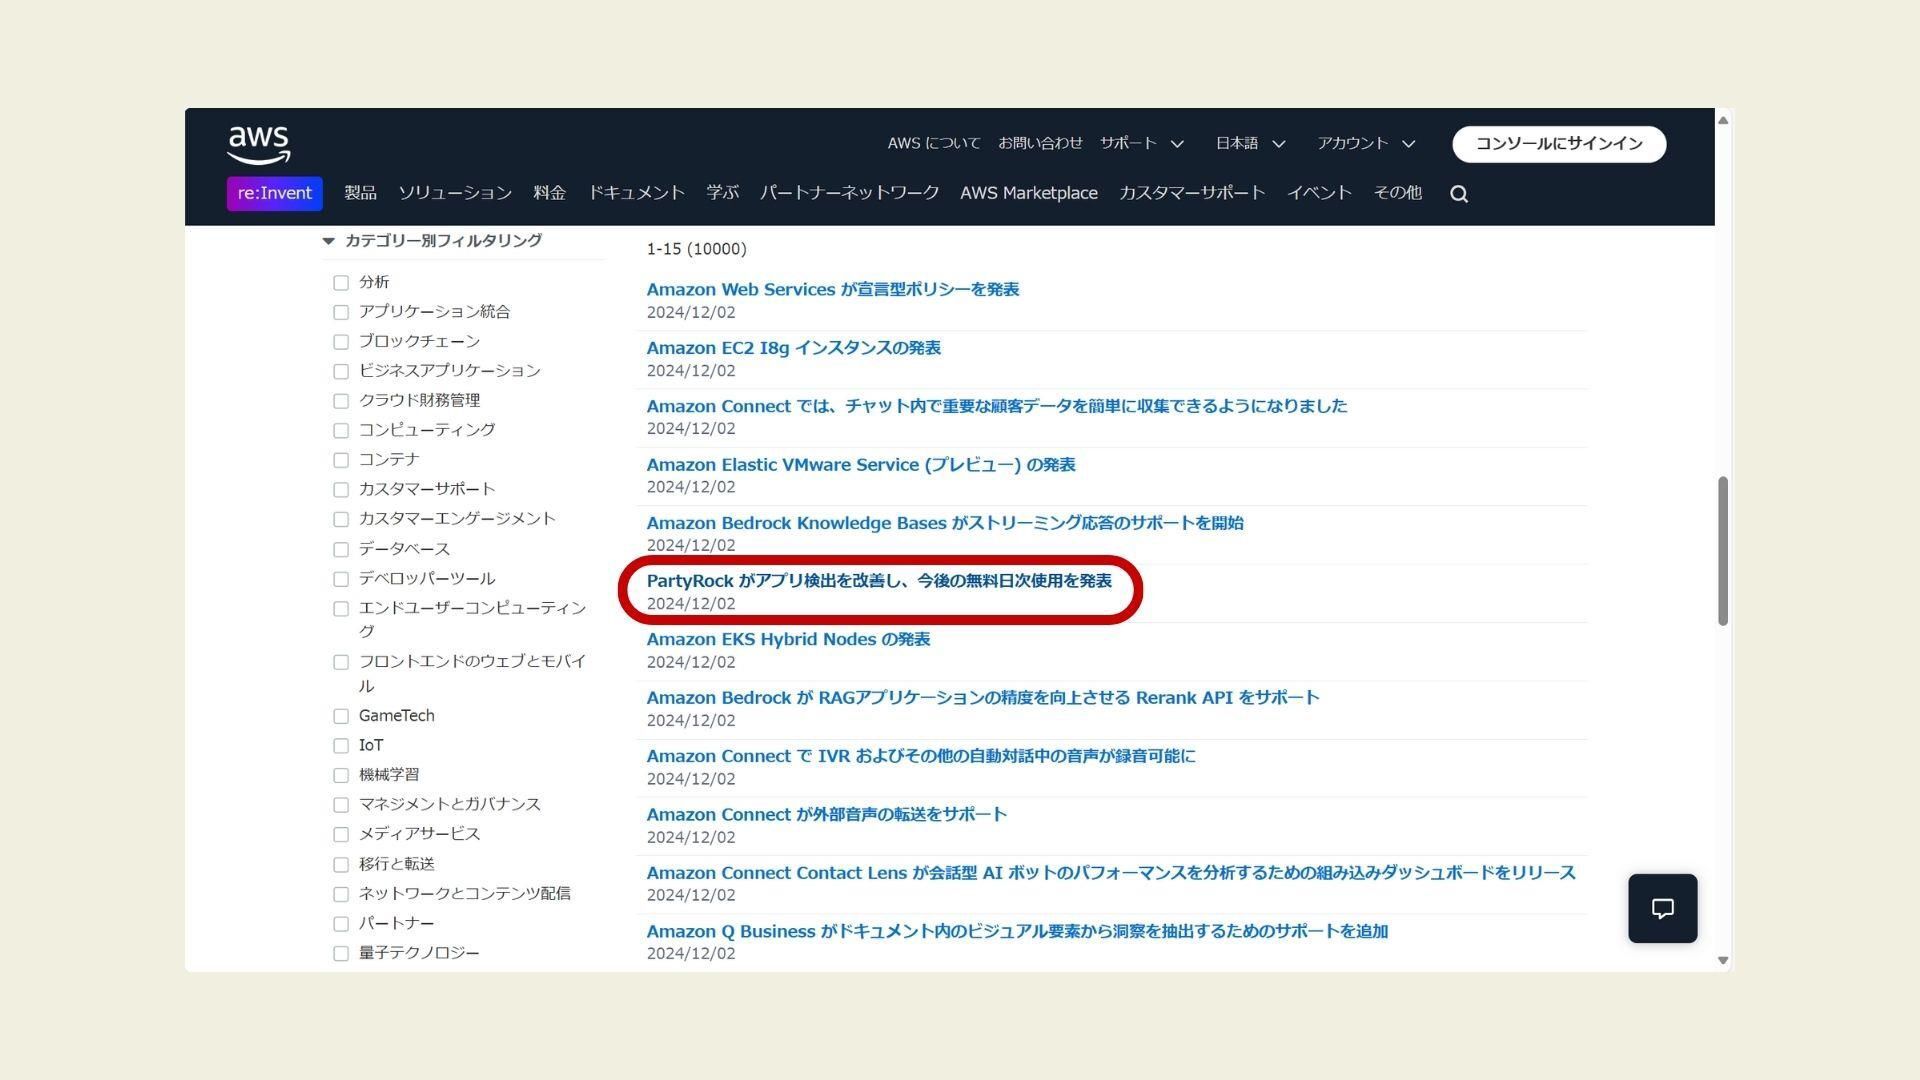Open the サポート dropdown
Viewport: 1920px width, 1080px height.
click(x=1142, y=144)
